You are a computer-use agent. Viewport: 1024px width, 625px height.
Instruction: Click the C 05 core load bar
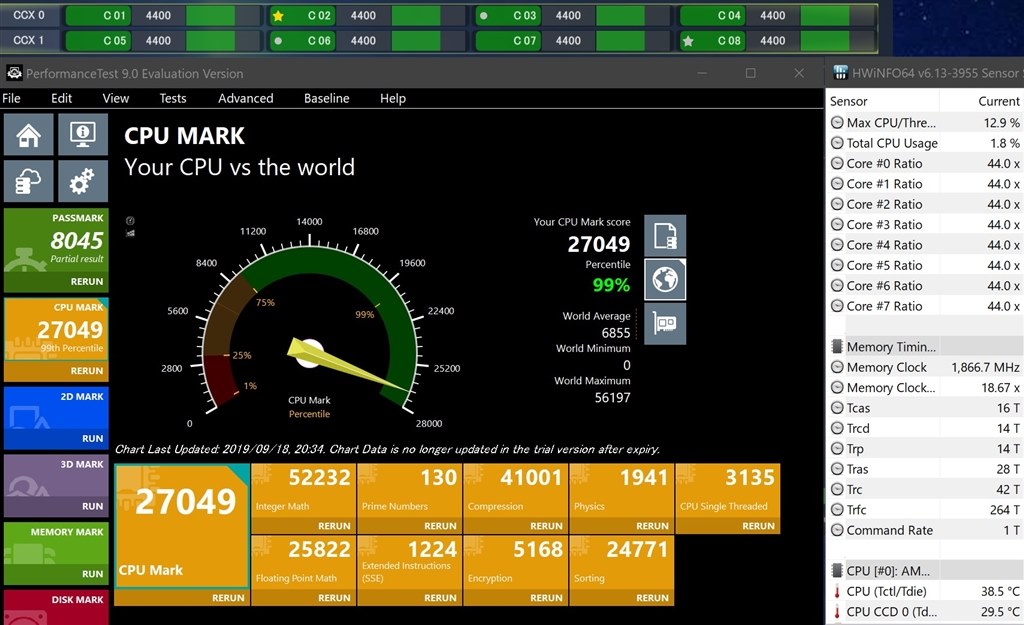coord(223,40)
